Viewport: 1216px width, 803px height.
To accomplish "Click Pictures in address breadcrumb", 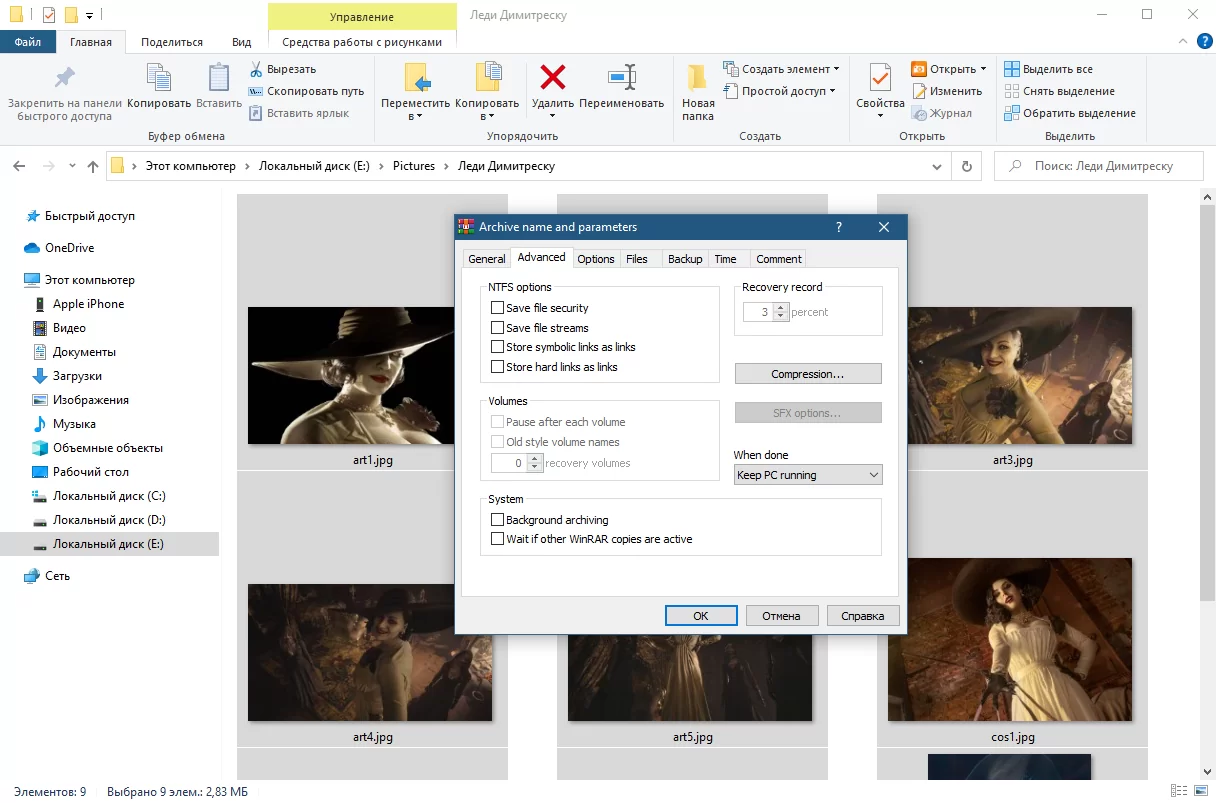I will (x=414, y=166).
